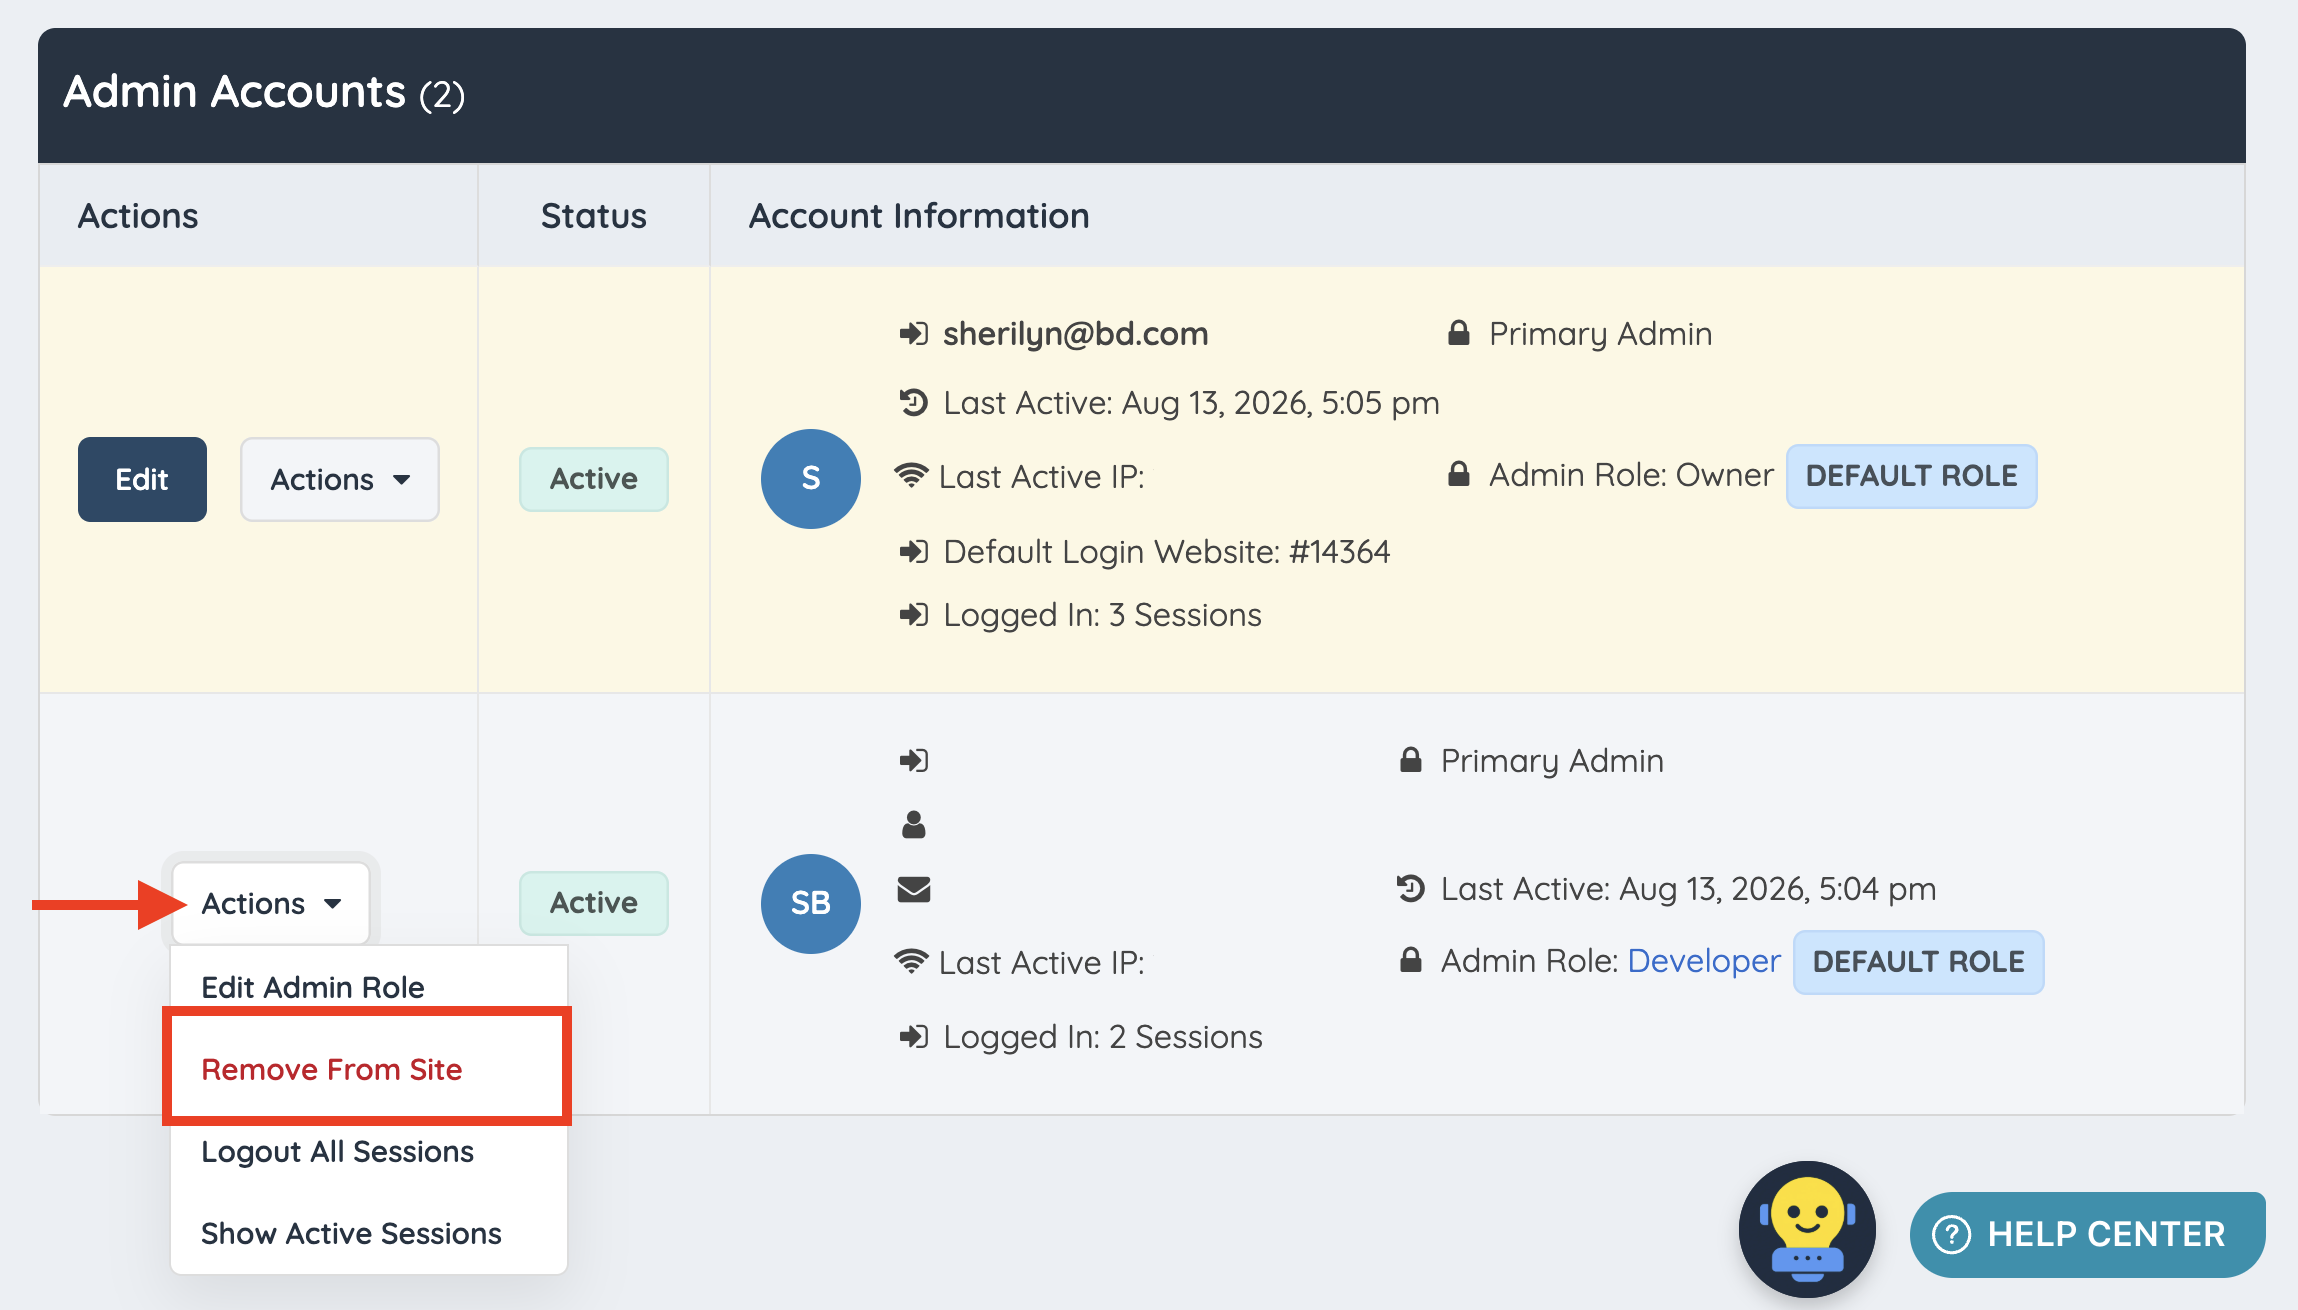The width and height of the screenshot is (2298, 1310).
Task: Select Edit Admin Role menu entry
Action: tap(313, 987)
